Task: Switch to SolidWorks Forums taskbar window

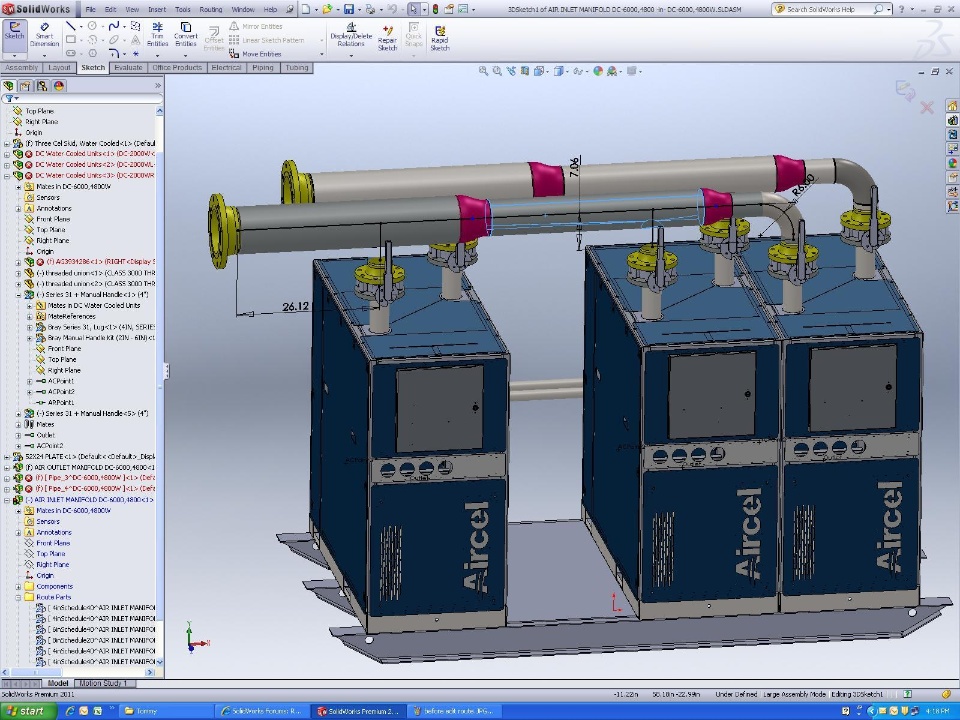Action: (x=261, y=711)
